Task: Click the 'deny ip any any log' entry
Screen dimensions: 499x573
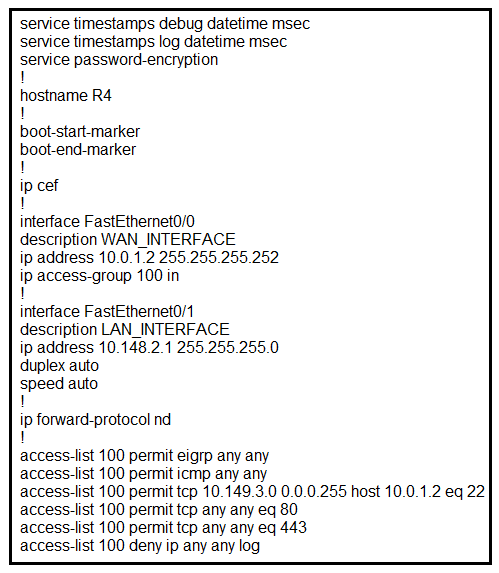Action: pos(140,546)
